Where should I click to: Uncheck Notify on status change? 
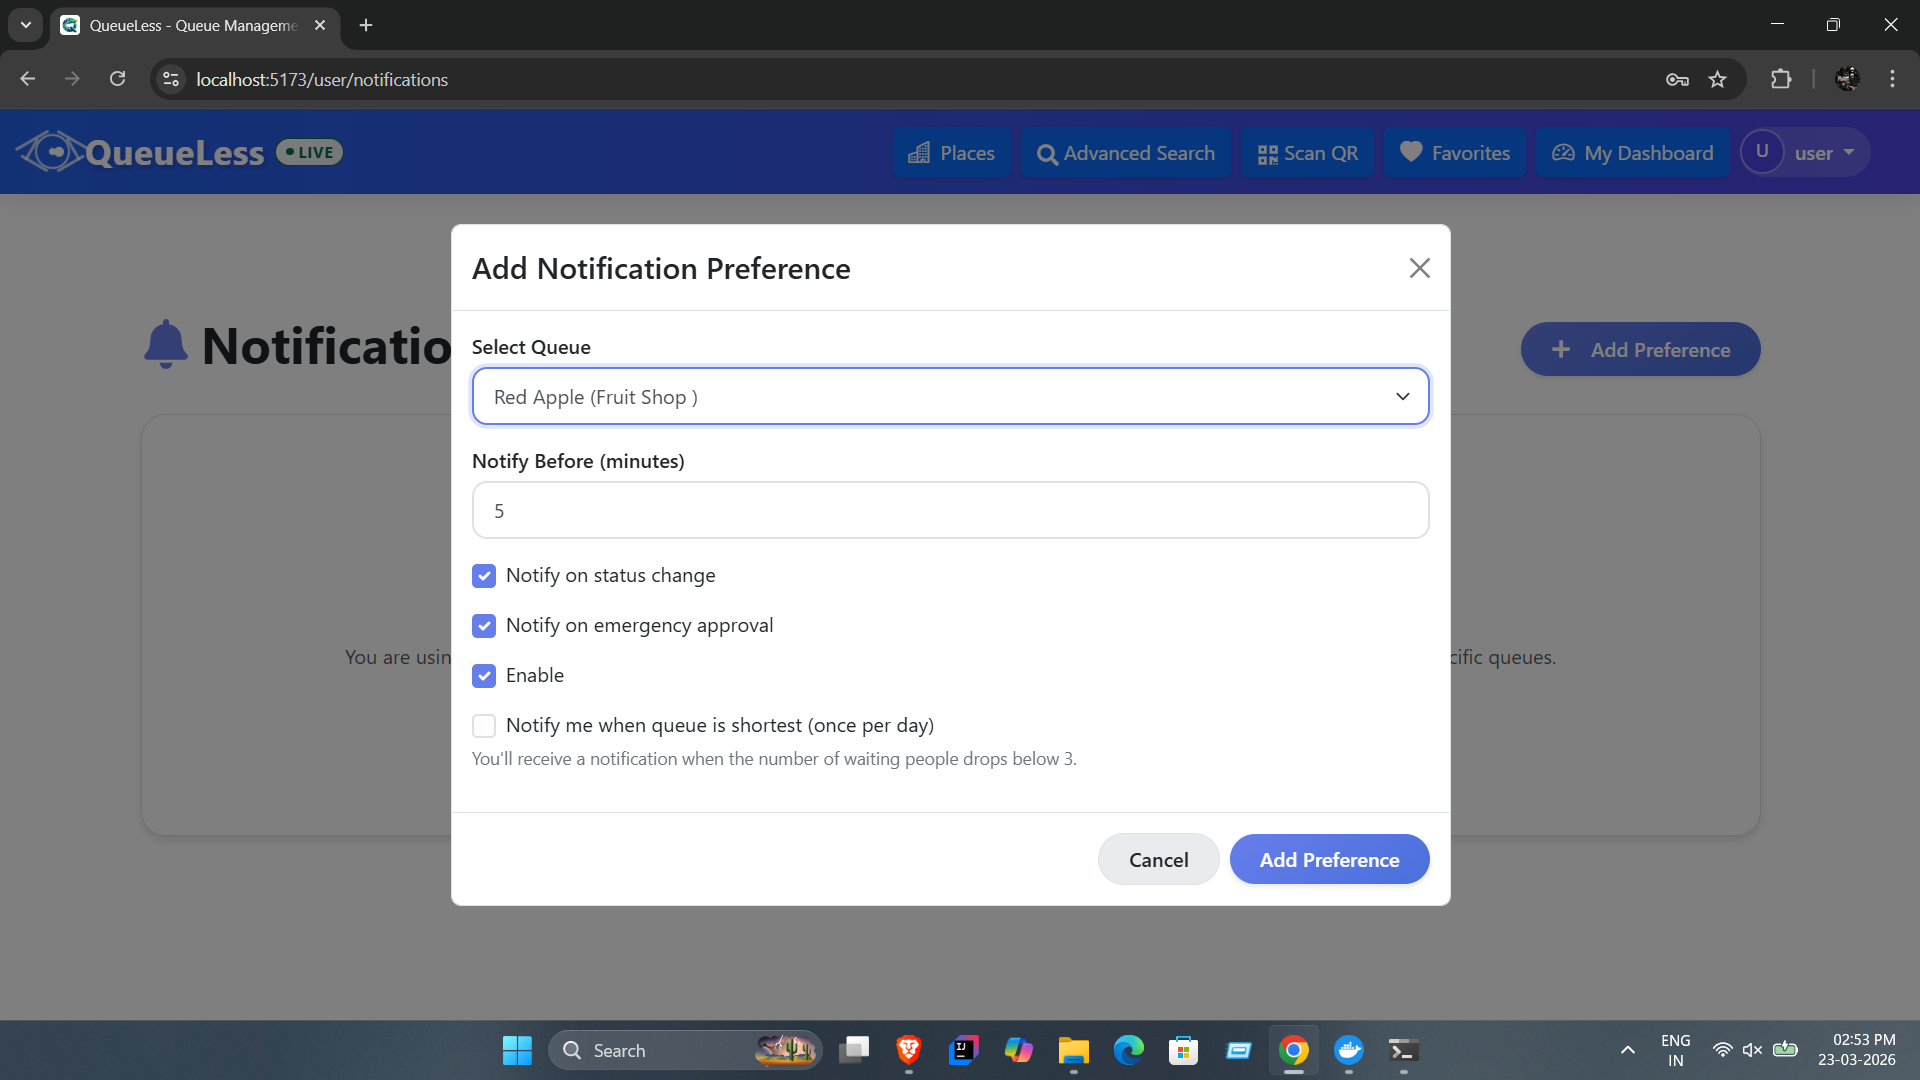coord(484,576)
